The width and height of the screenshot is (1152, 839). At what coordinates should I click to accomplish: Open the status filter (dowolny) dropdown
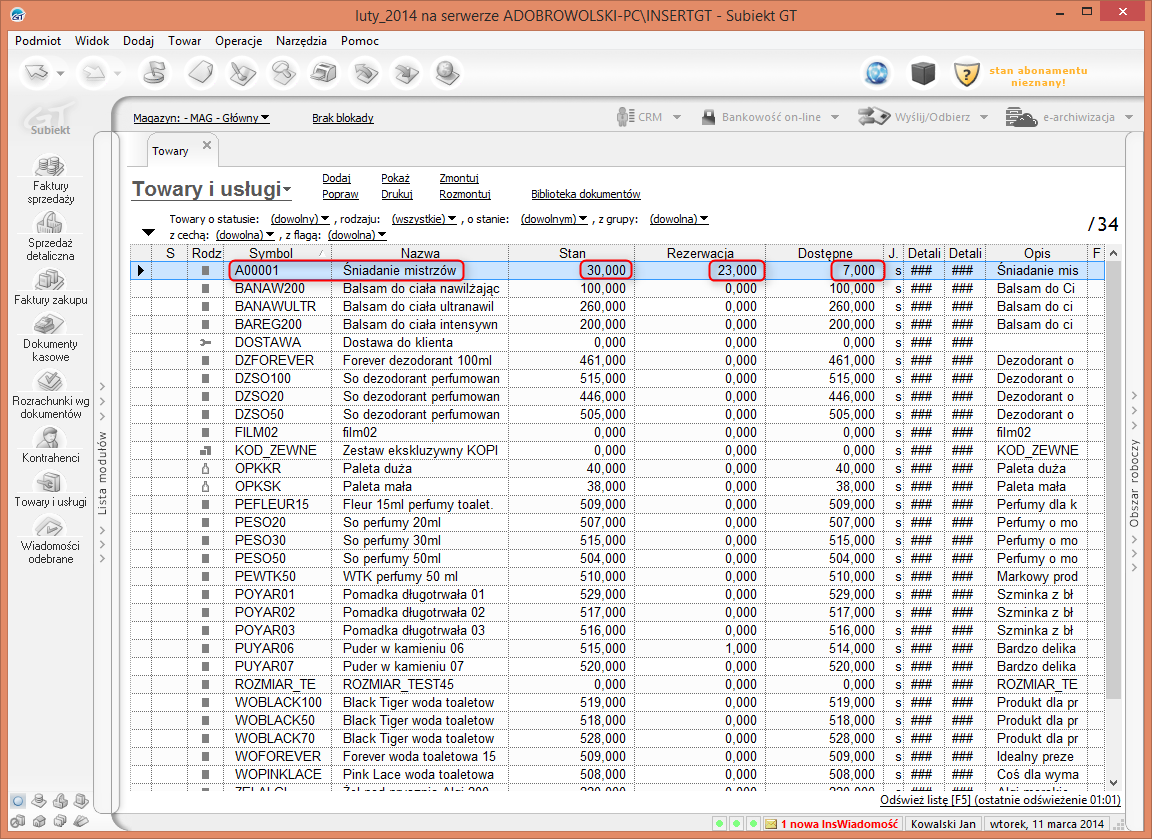coord(300,219)
